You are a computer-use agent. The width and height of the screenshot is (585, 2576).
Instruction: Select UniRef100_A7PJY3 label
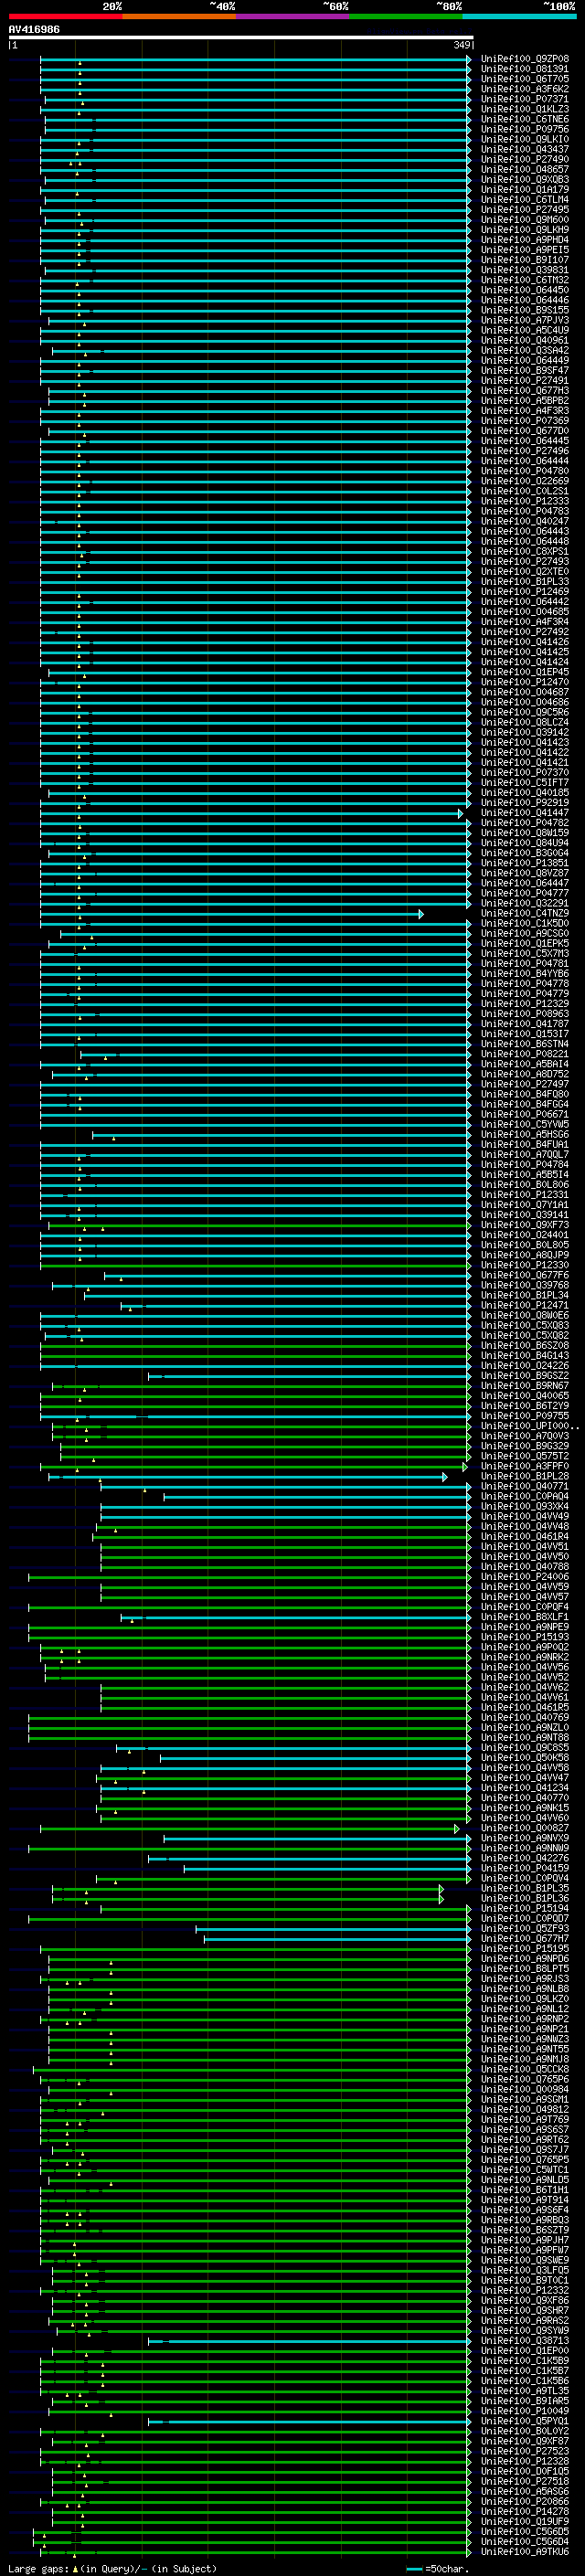click(525, 320)
